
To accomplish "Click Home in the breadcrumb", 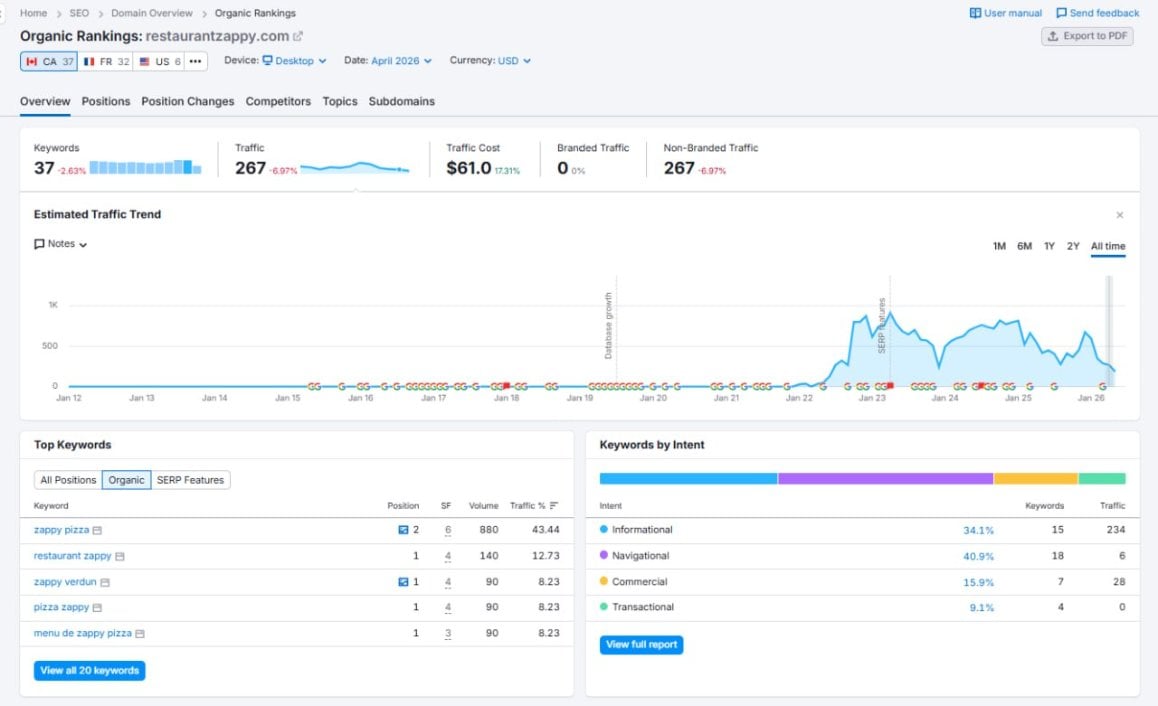I will tap(33, 13).
